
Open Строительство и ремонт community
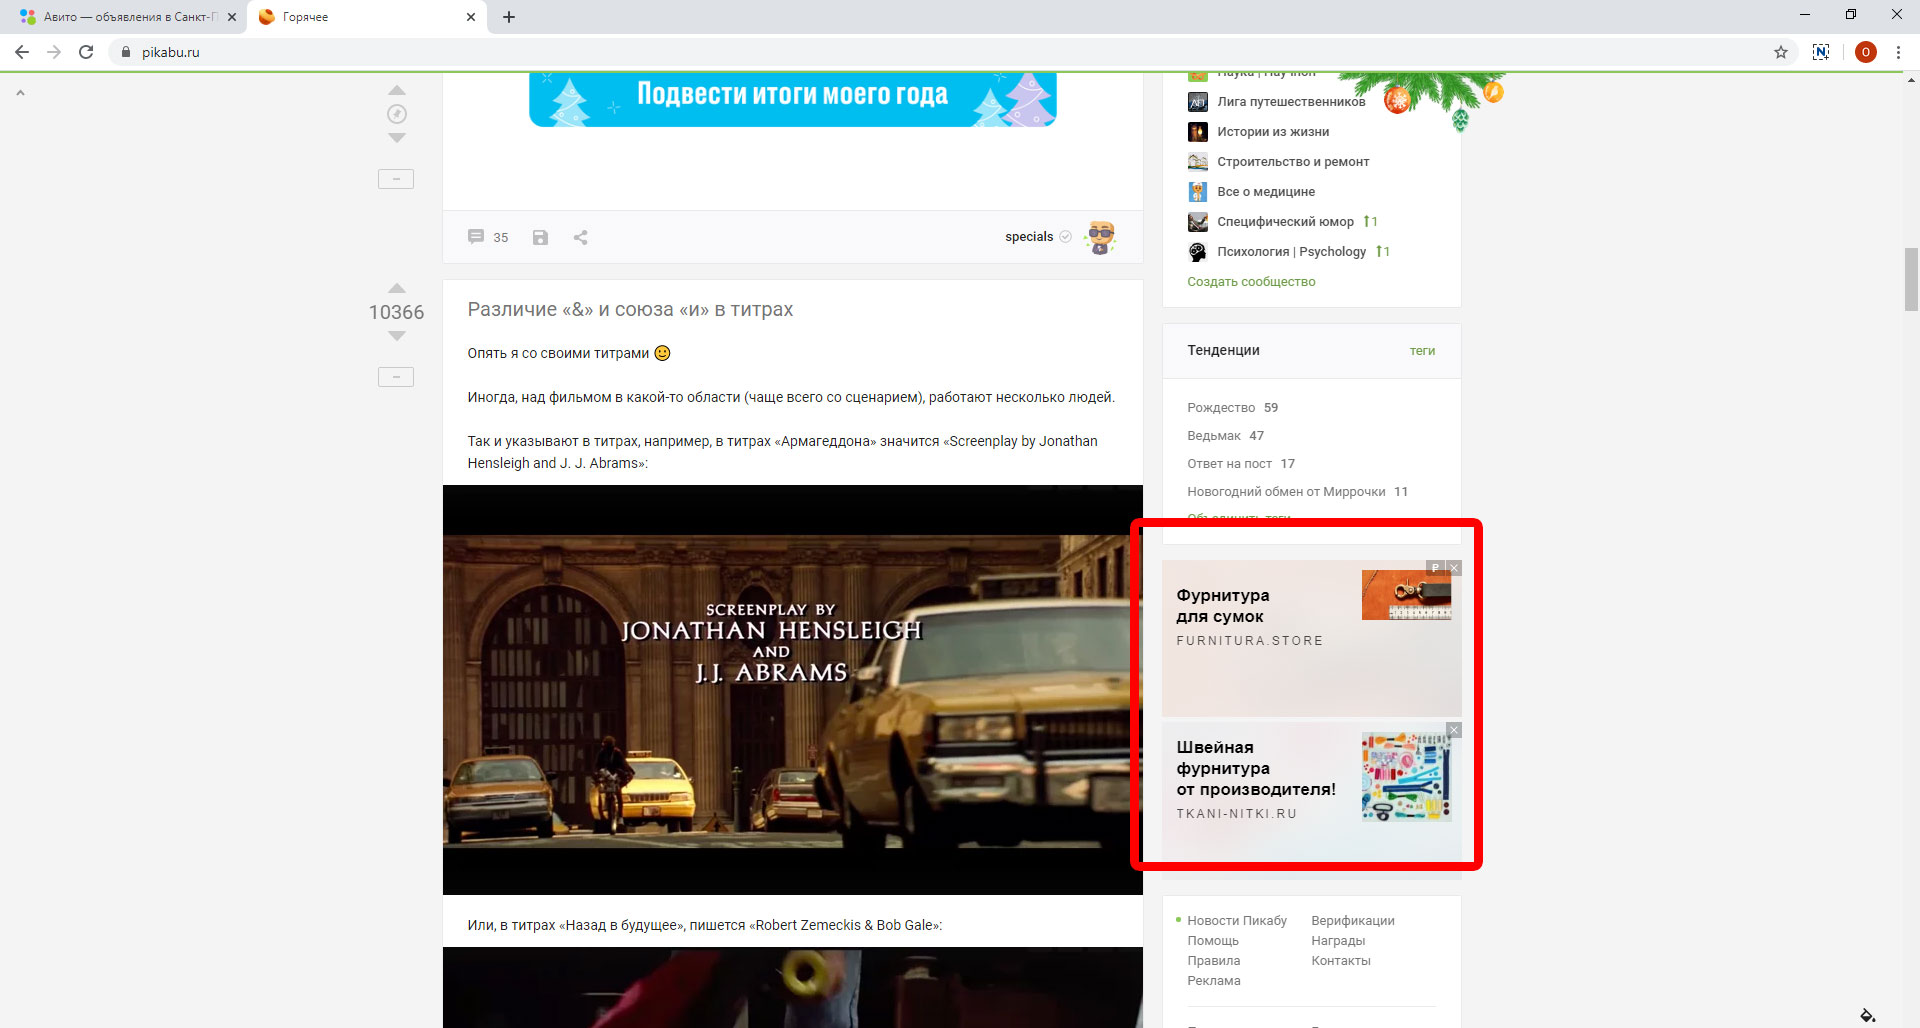point(1293,162)
